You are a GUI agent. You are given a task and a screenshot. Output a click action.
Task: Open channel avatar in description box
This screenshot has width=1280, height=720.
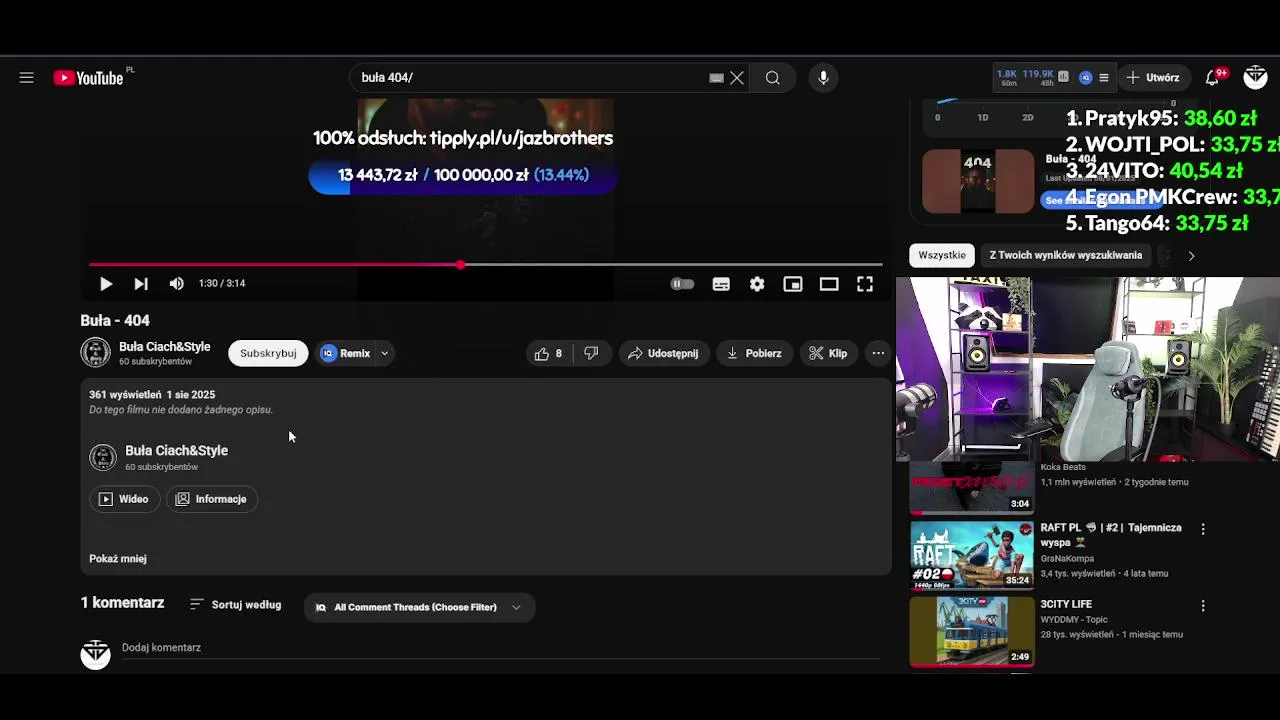[103, 458]
